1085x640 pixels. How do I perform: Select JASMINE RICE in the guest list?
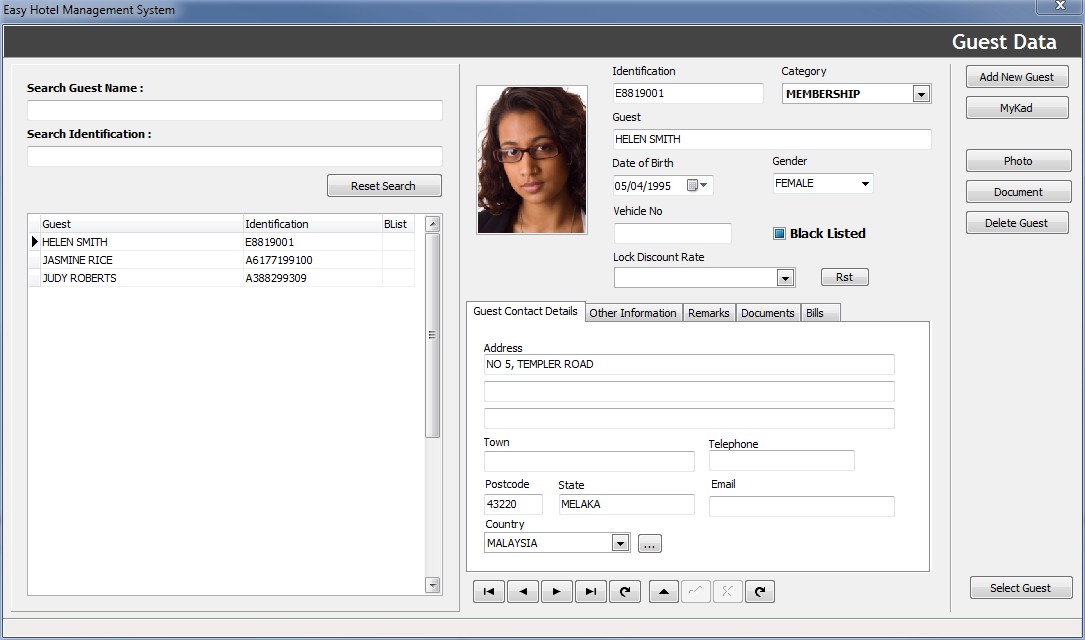coord(78,260)
